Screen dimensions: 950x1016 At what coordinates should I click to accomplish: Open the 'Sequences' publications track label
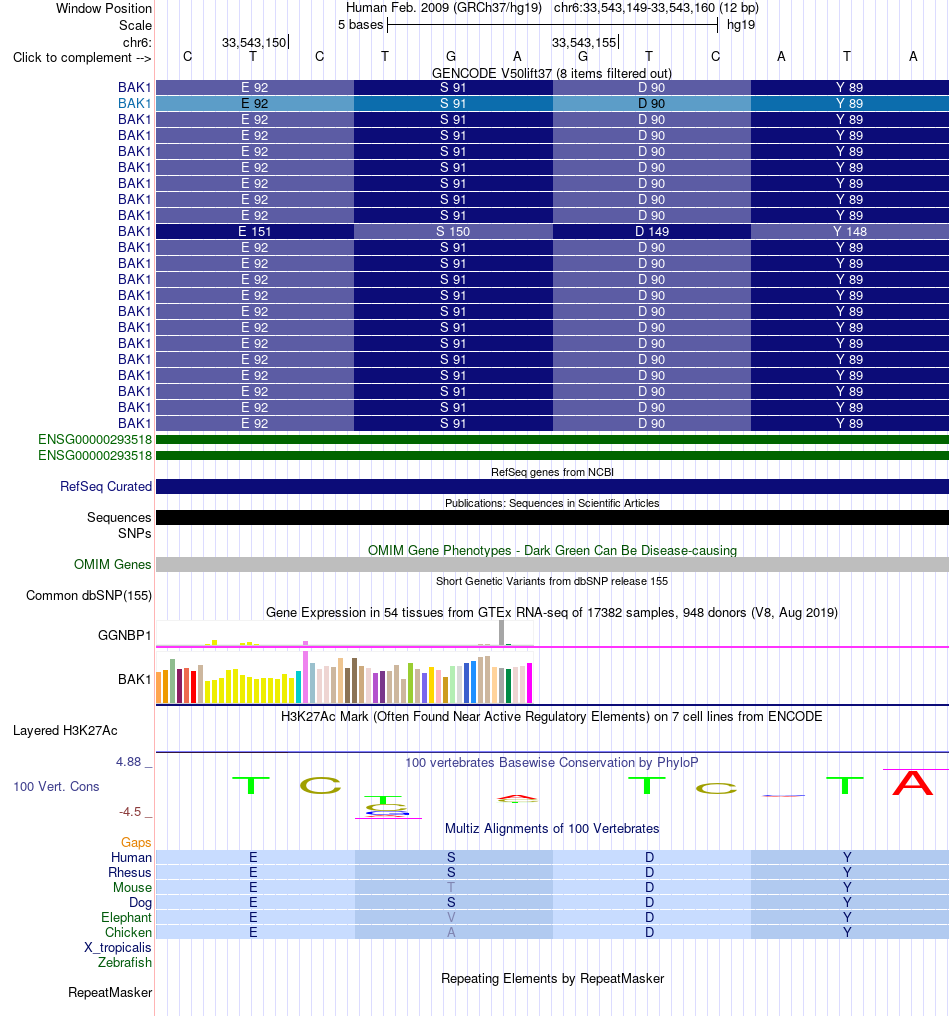tap(119, 518)
